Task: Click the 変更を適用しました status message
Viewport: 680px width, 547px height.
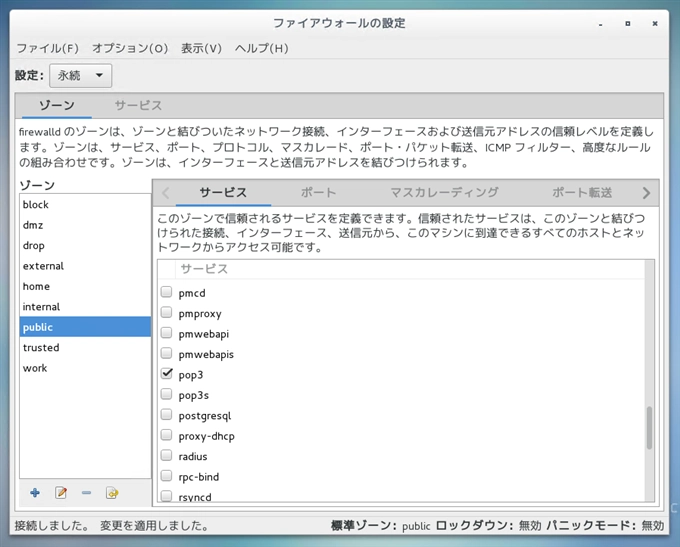Action: click(x=154, y=526)
